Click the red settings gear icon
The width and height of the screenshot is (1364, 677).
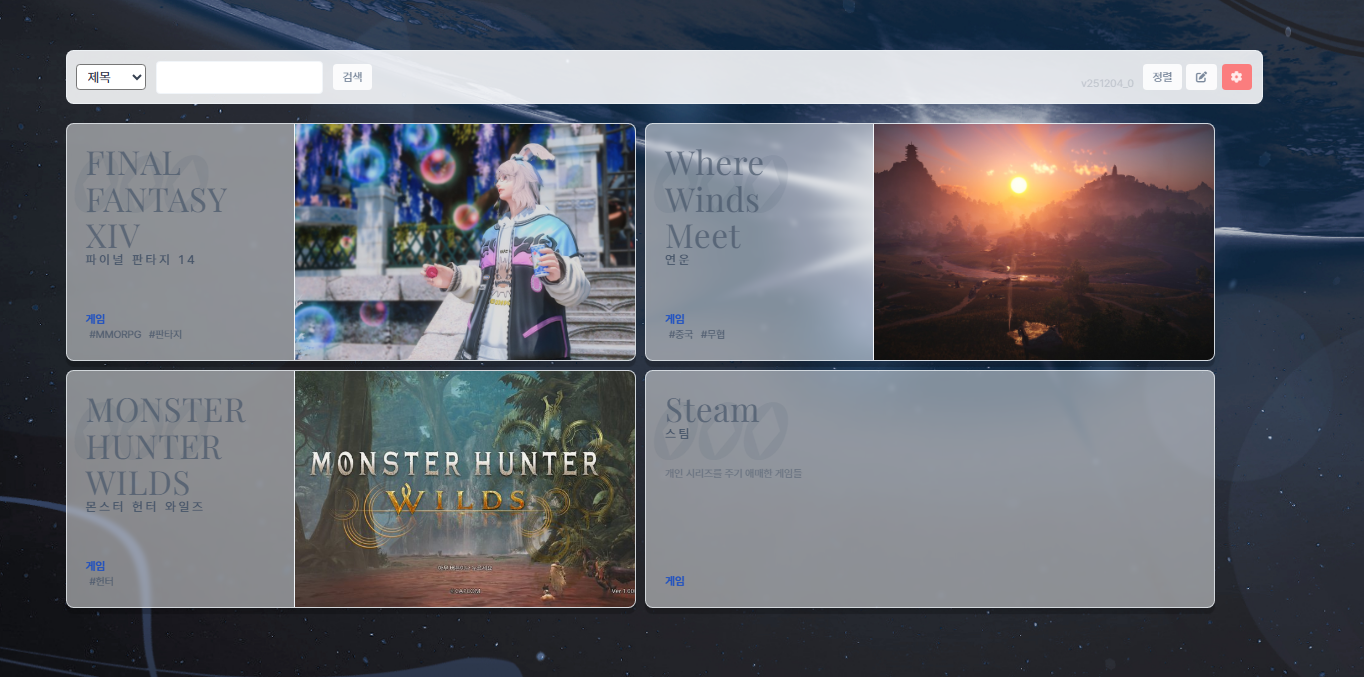(1236, 77)
